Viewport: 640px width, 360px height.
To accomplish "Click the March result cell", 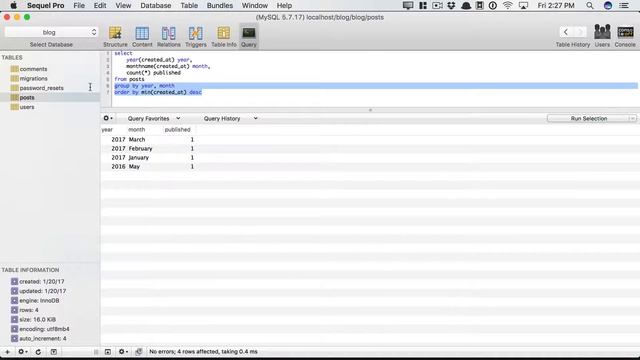I will pos(137,139).
